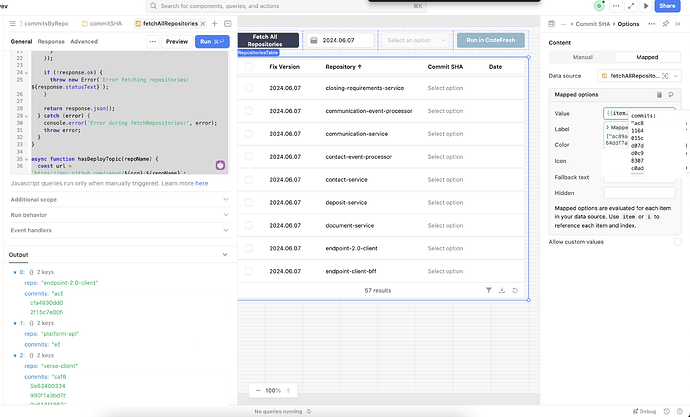Click the play preview app icon
Image resolution: width=690 pixels, height=417 pixels.
pos(646,6)
